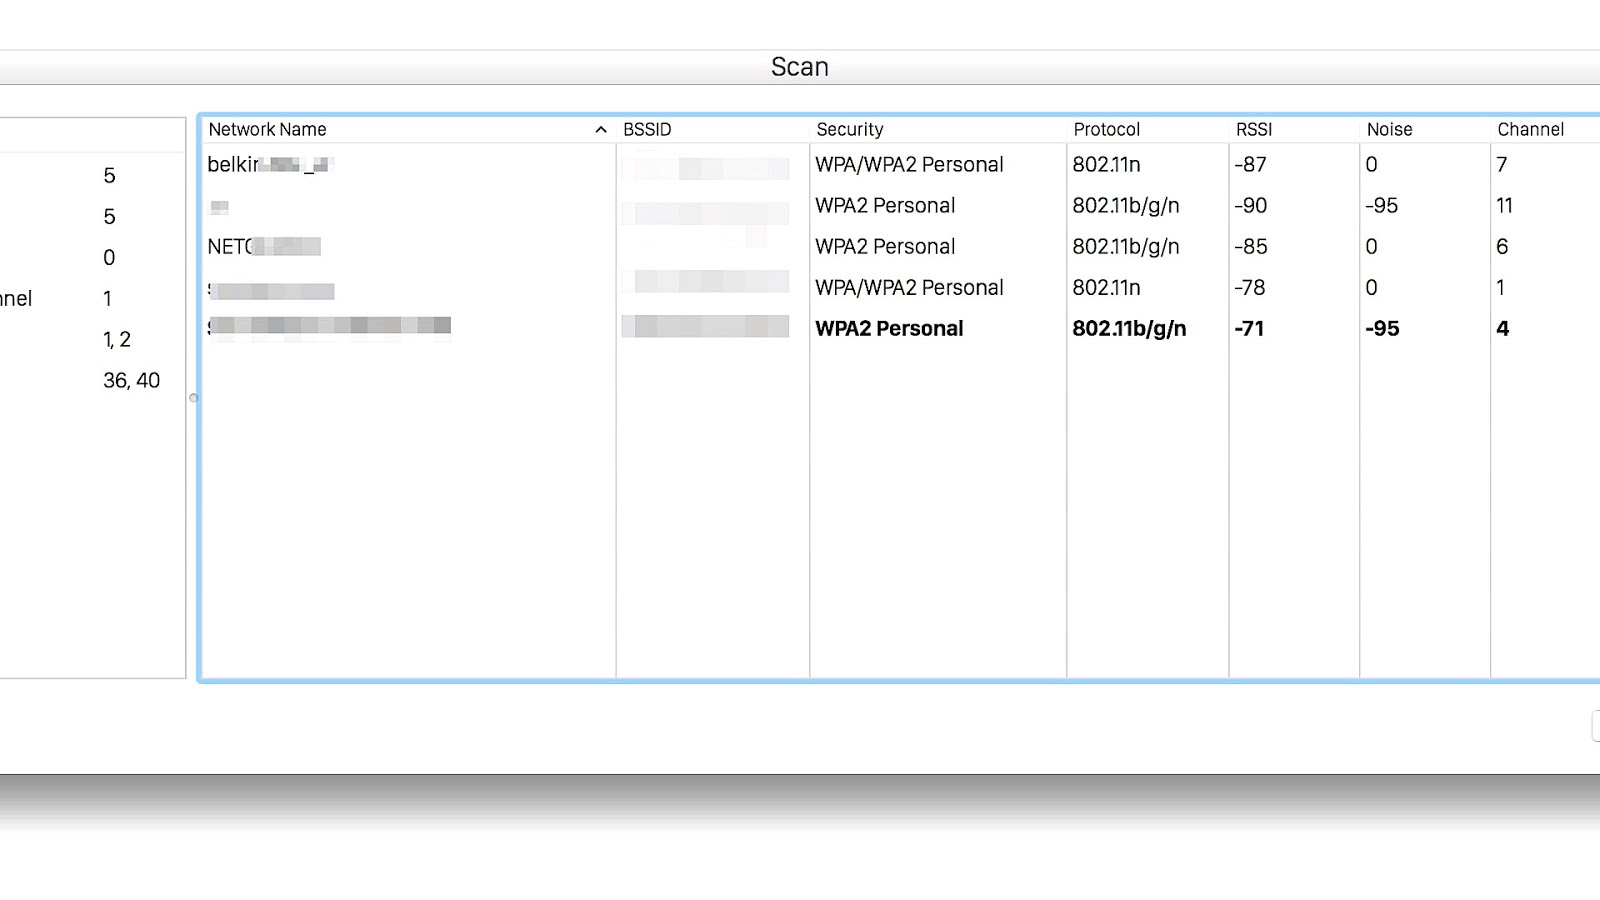Click Security cell of RSSI -78 row

click(x=909, y=288)
